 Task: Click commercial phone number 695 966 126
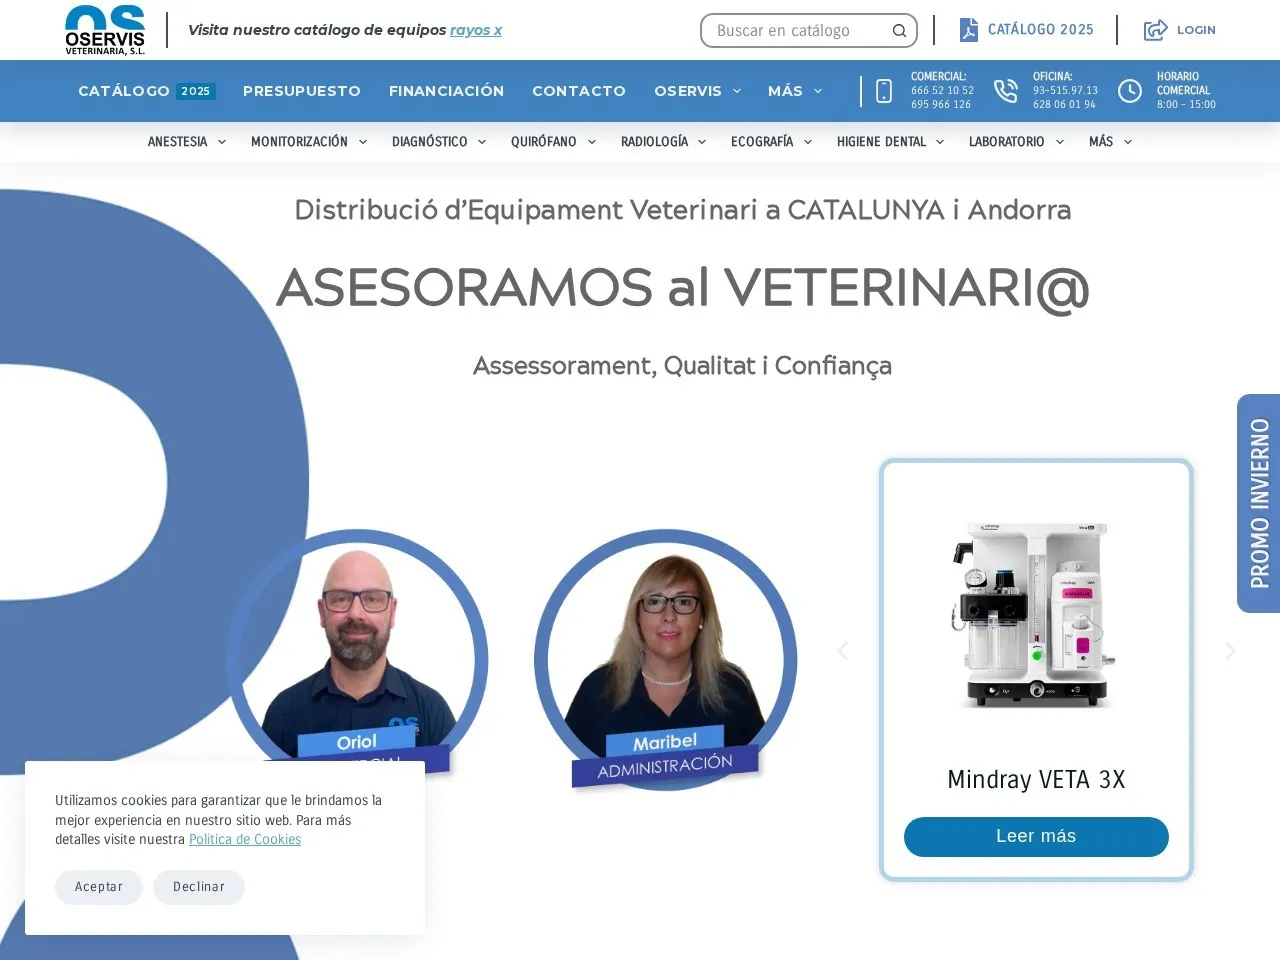click(x=941, y=104)
